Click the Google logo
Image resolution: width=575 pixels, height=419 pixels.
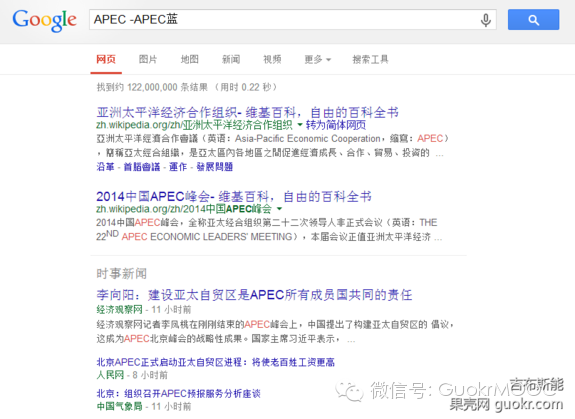point(44,21)
